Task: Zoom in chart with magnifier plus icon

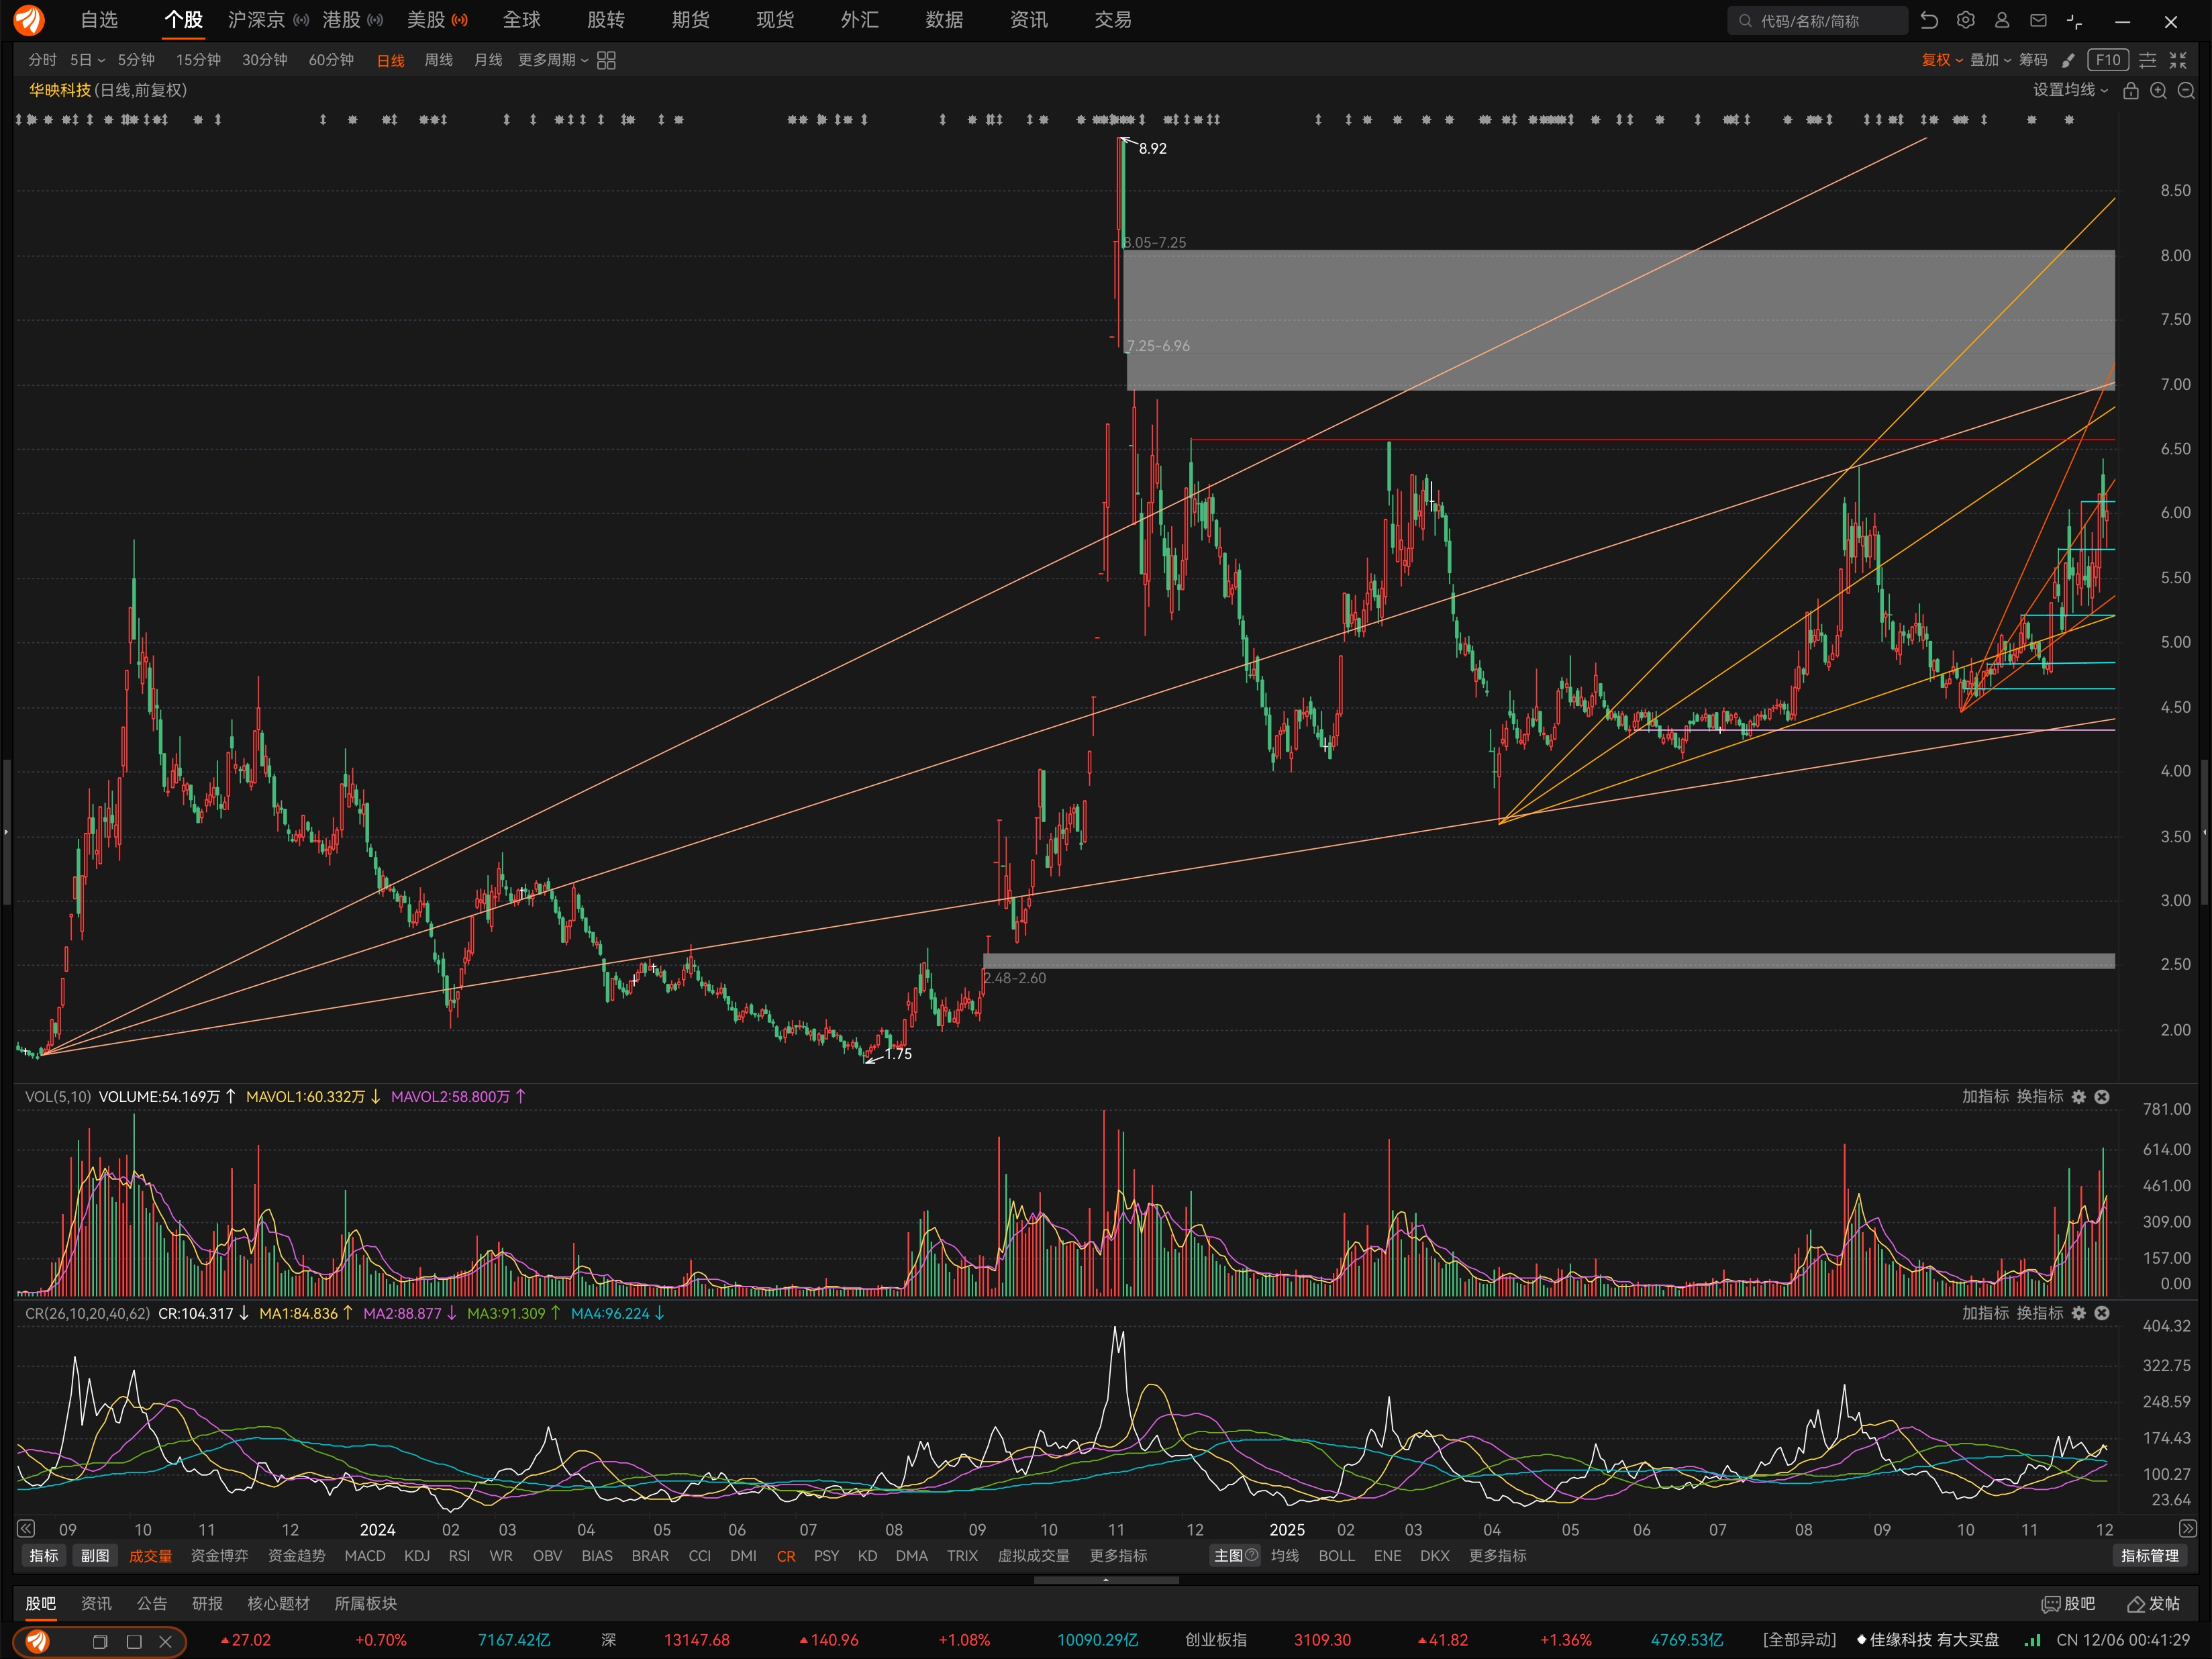Action: coord(2159,91)
